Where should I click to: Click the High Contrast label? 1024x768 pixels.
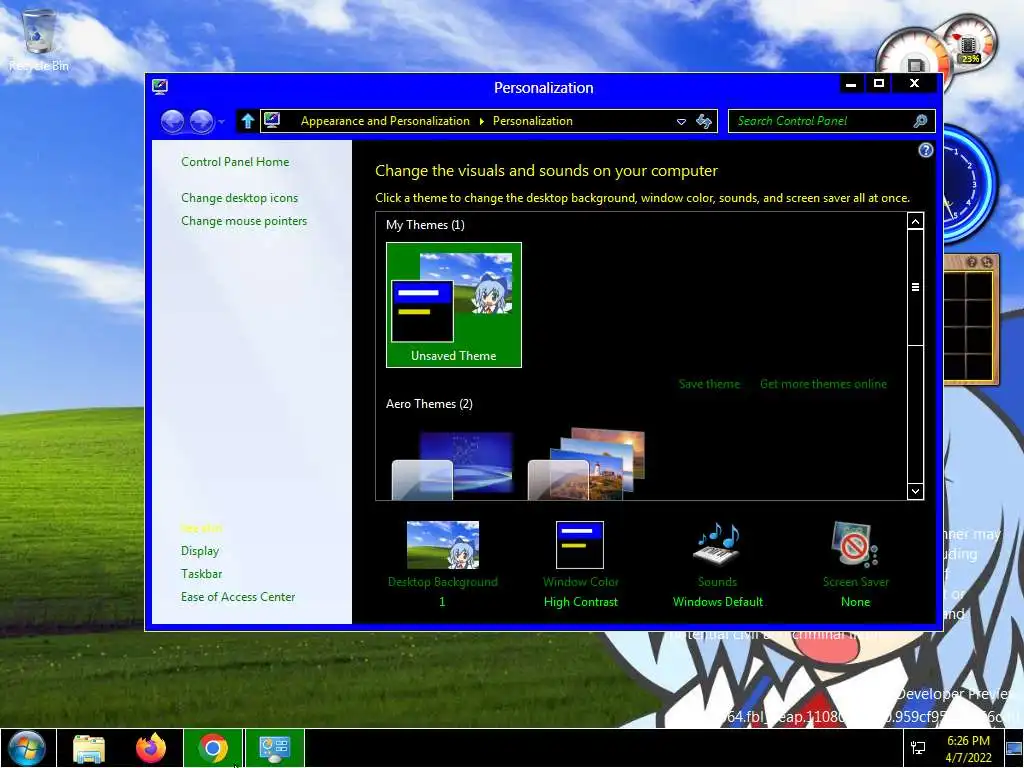coord(581,602)
